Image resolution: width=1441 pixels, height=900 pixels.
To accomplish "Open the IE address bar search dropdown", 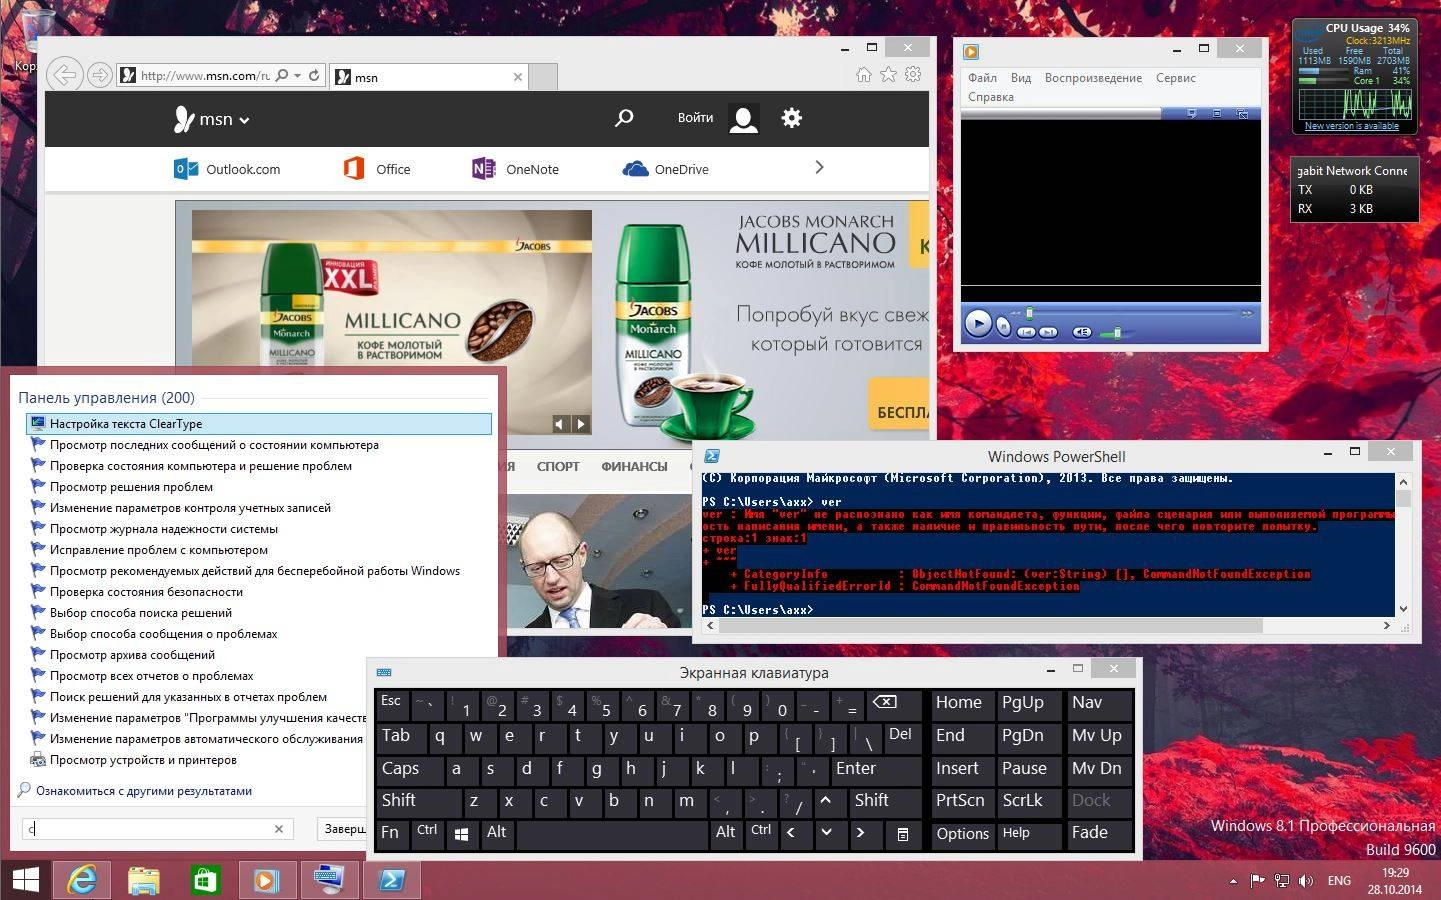I will coord(297,75).
